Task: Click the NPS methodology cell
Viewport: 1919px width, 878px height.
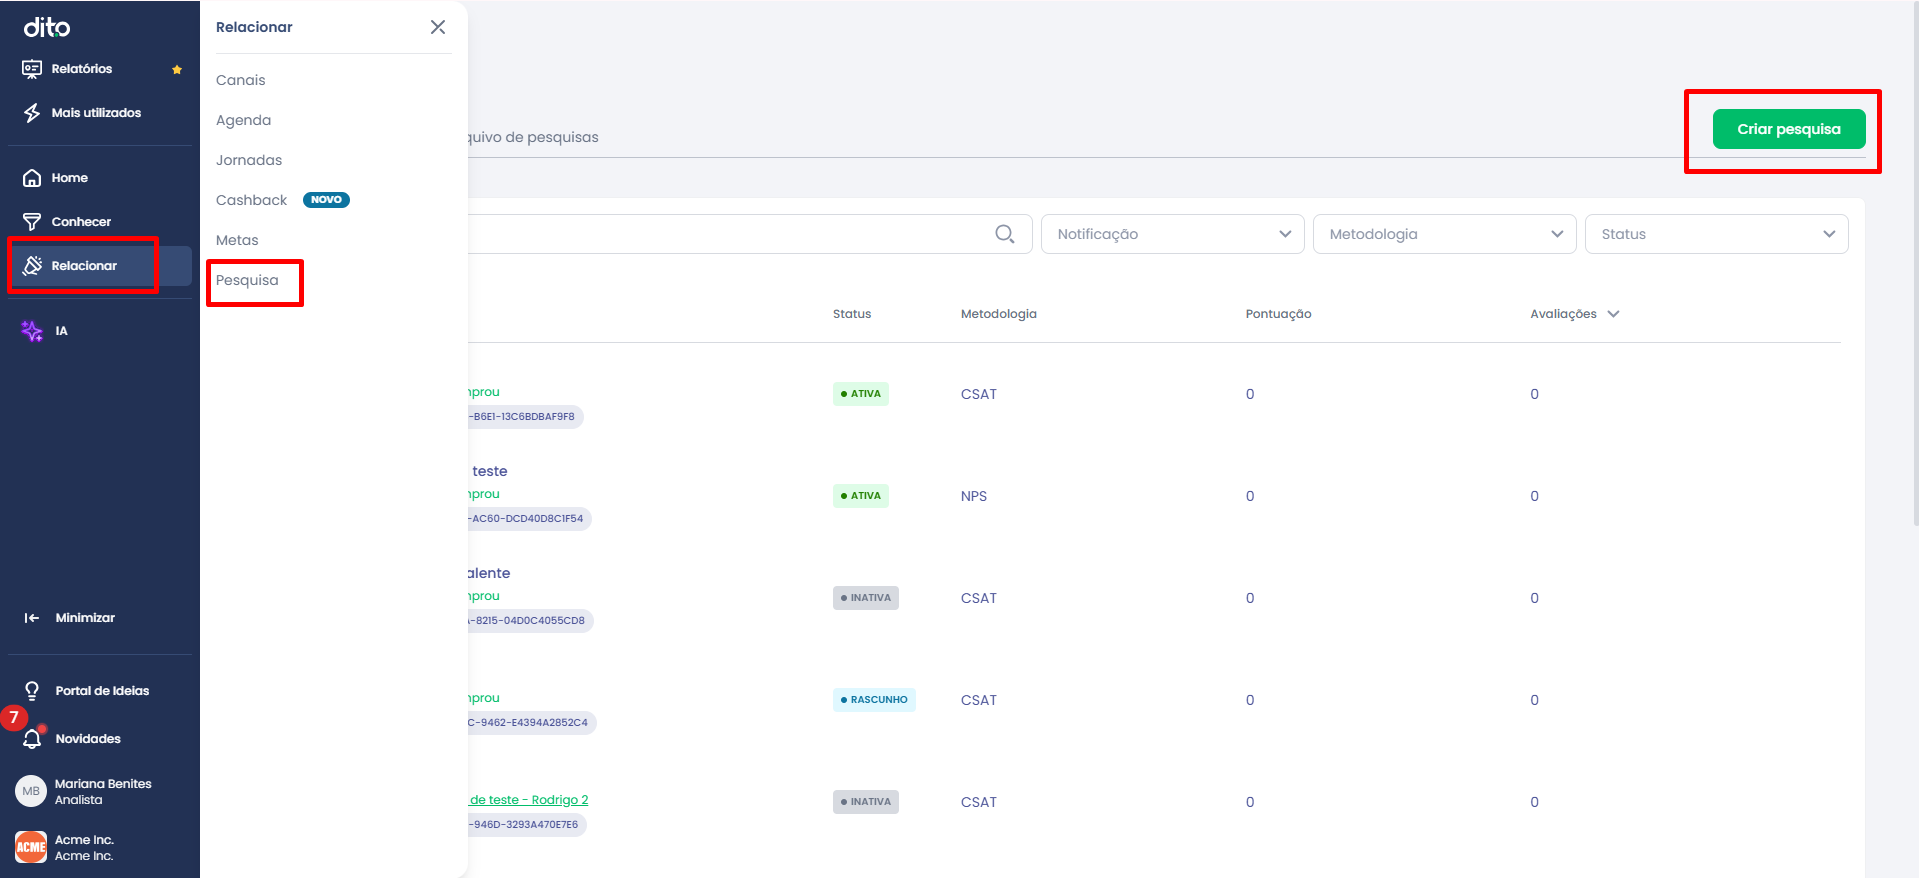Action: (974, 496)
